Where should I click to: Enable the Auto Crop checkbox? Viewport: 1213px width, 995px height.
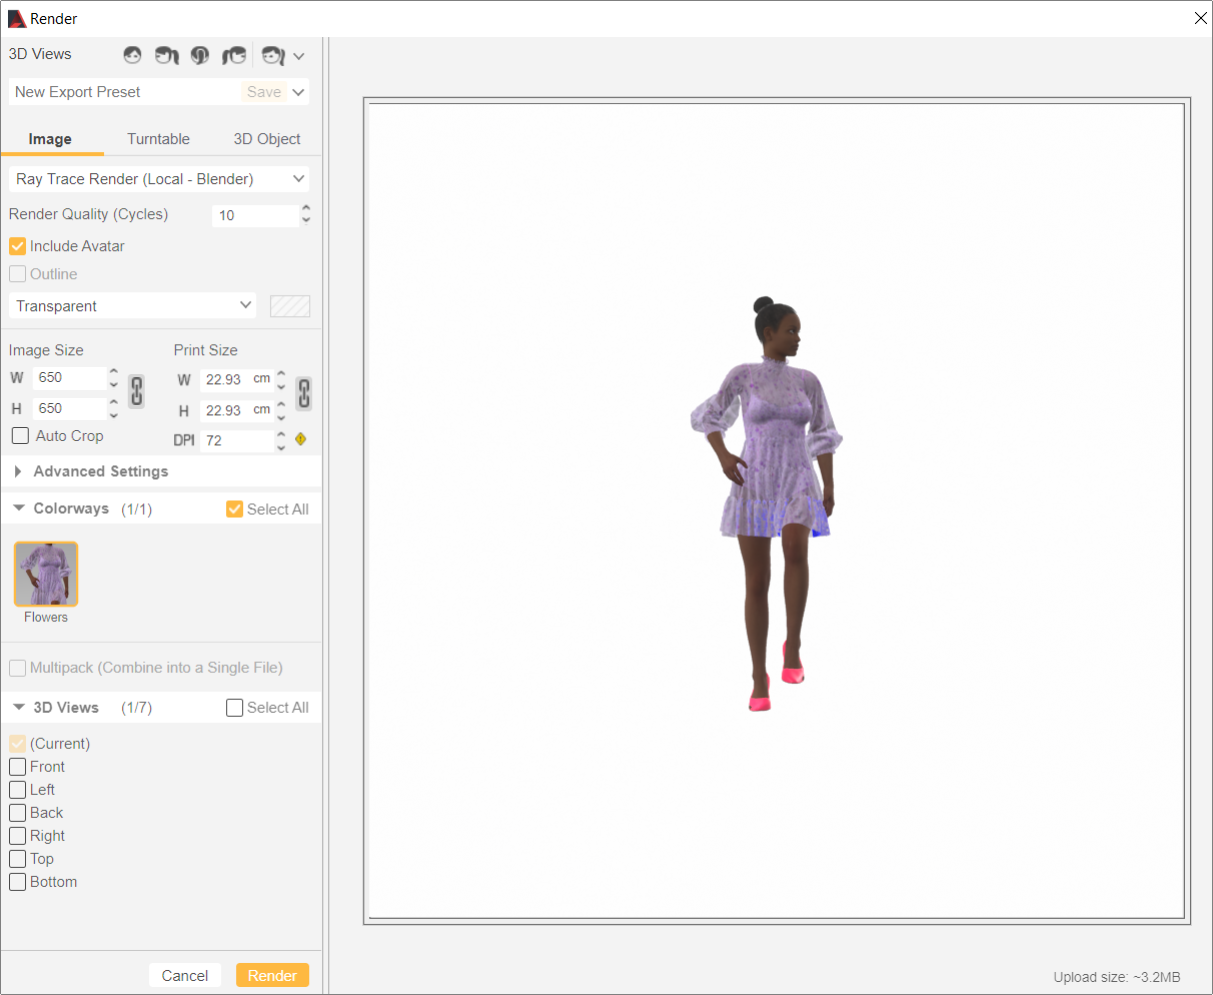pyautogui.click(x=20, y=436)
